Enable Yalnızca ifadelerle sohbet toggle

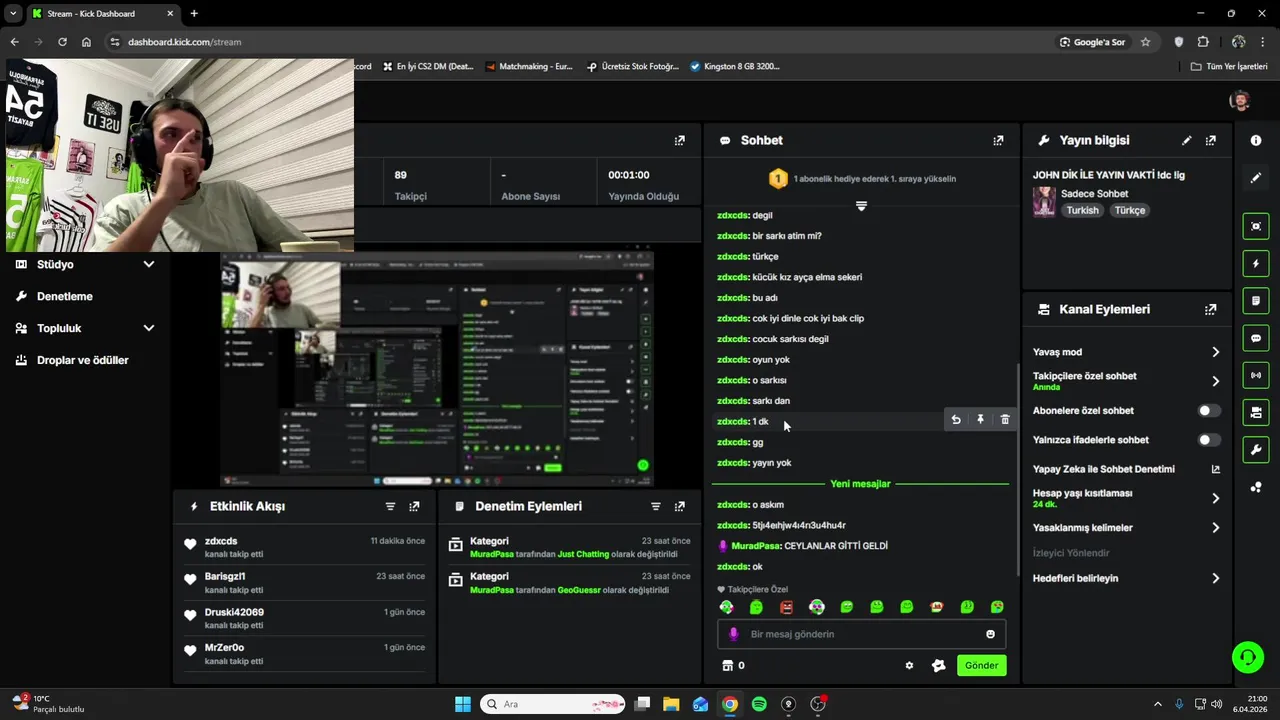click(1209, 440)
